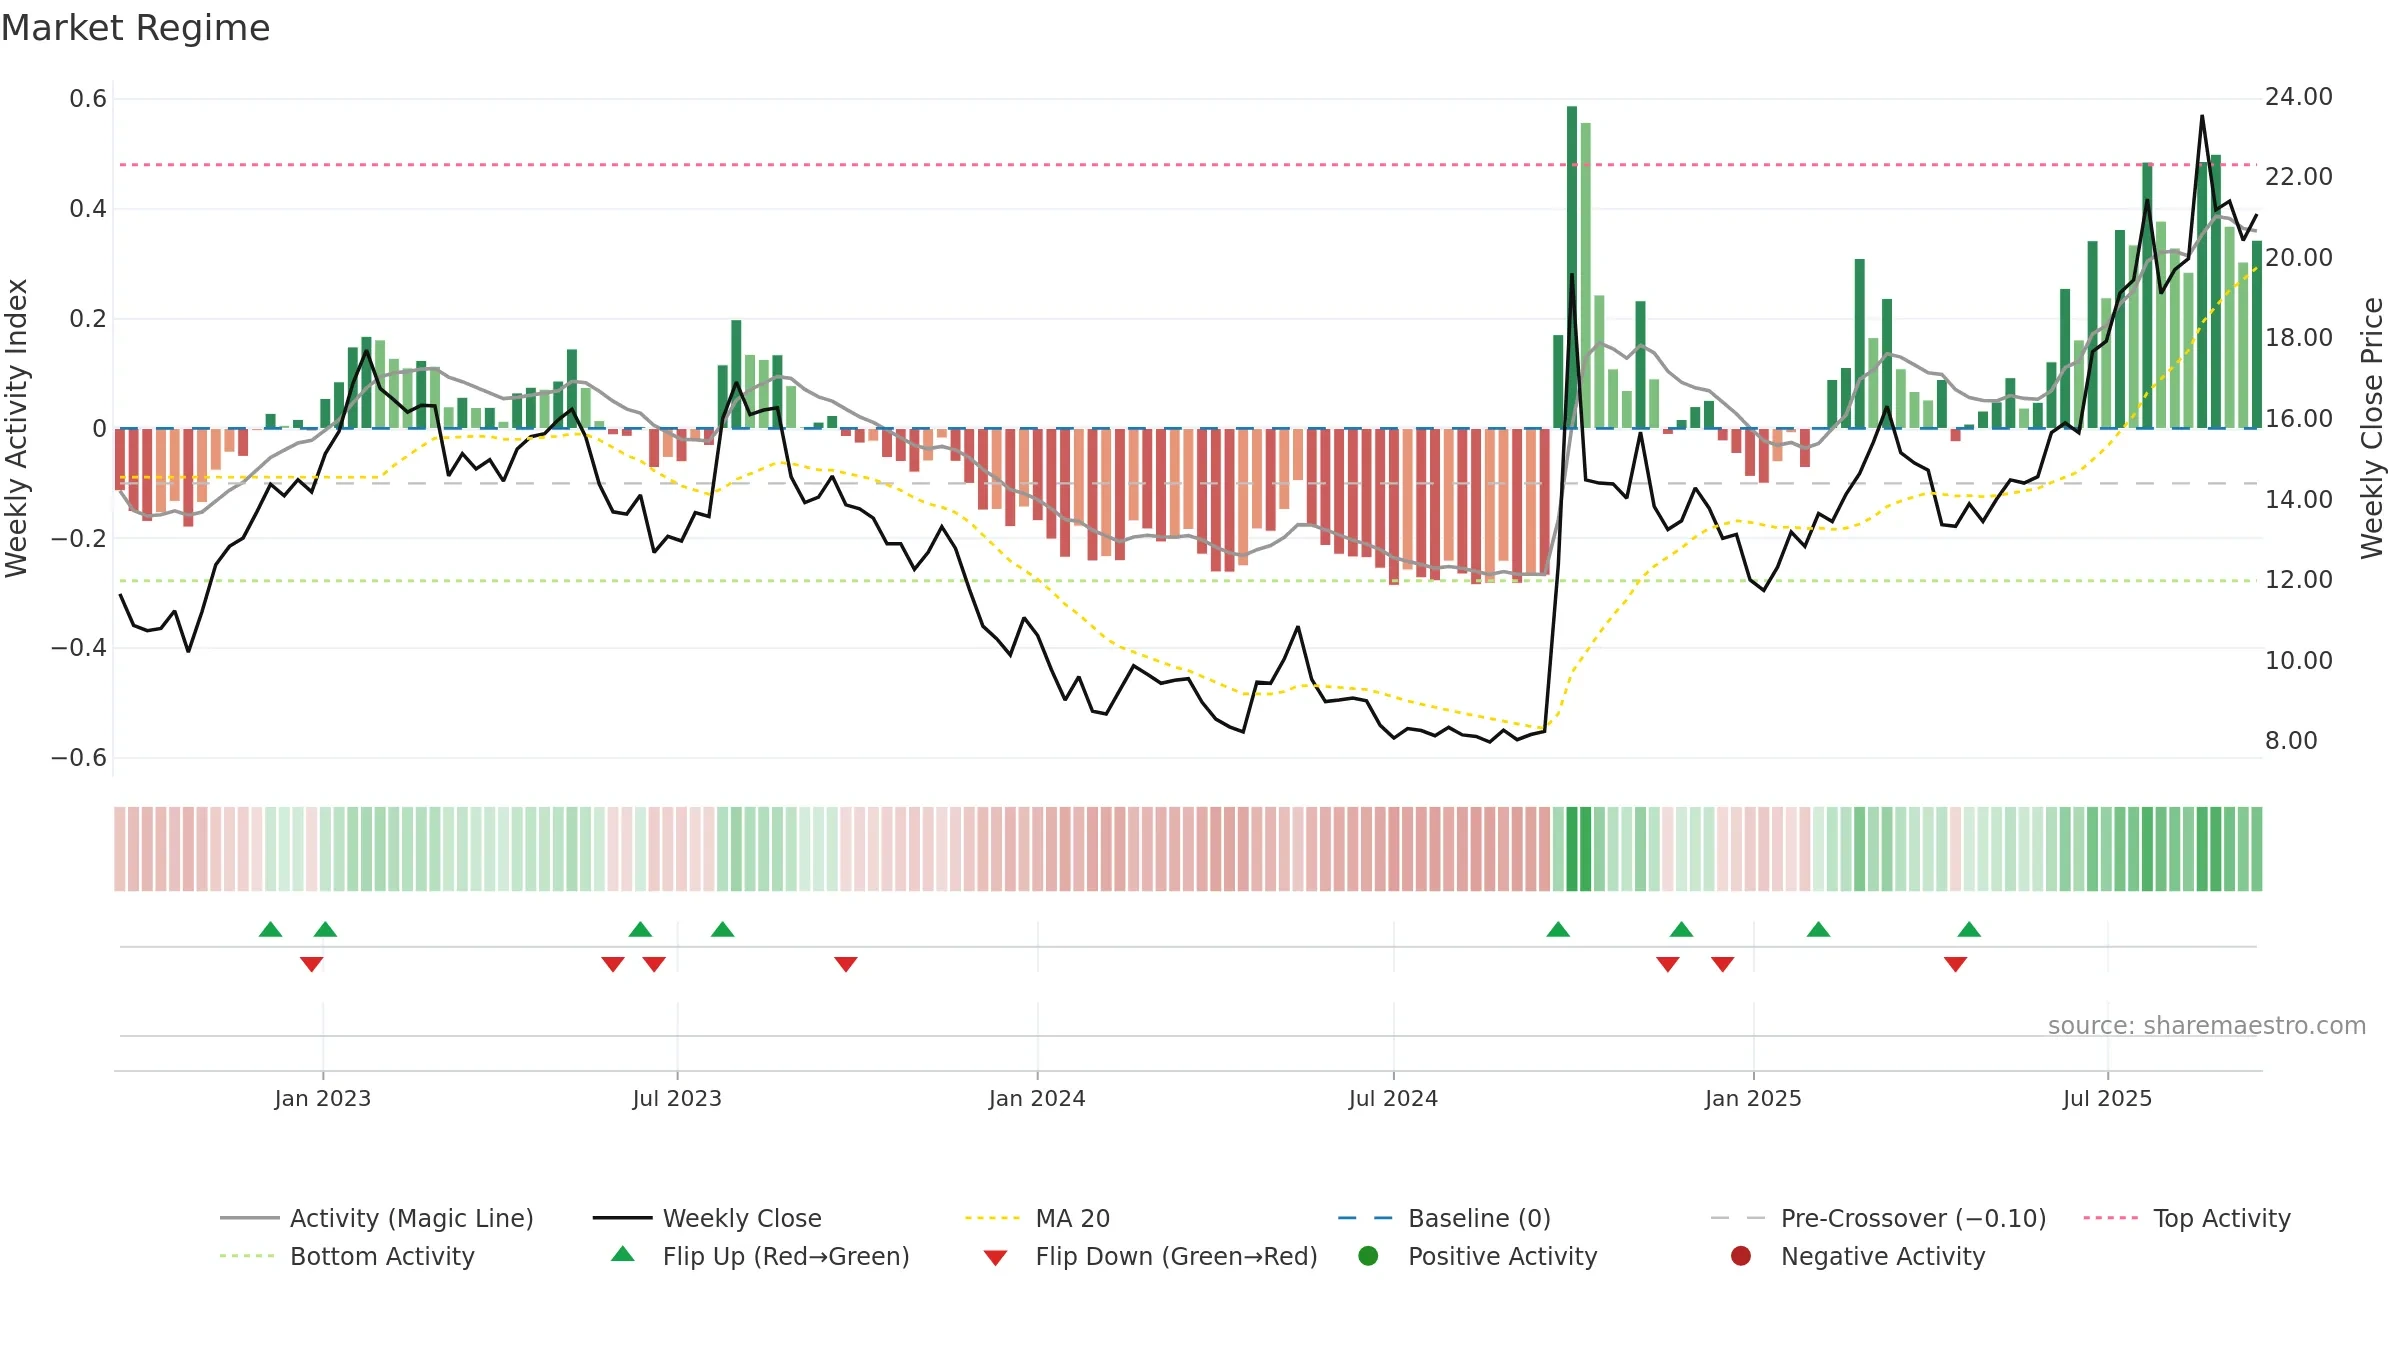
Task: Click the 22.00 price axis tick
Action: tap(2298, 177)
